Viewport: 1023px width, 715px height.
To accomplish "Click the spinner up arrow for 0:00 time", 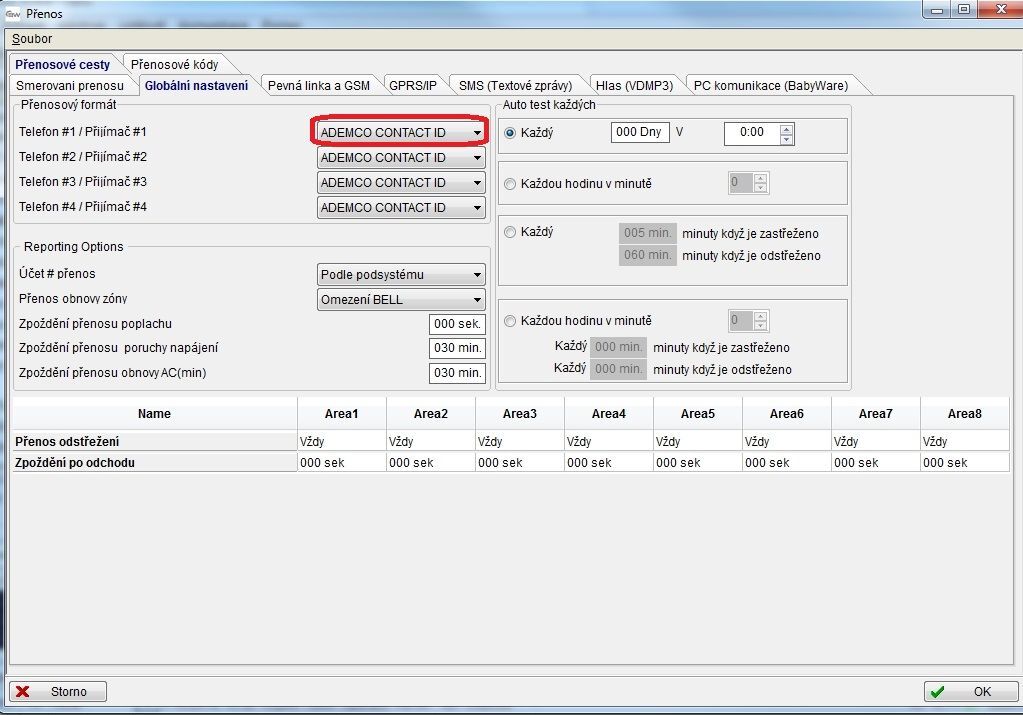I will point(786,127).
